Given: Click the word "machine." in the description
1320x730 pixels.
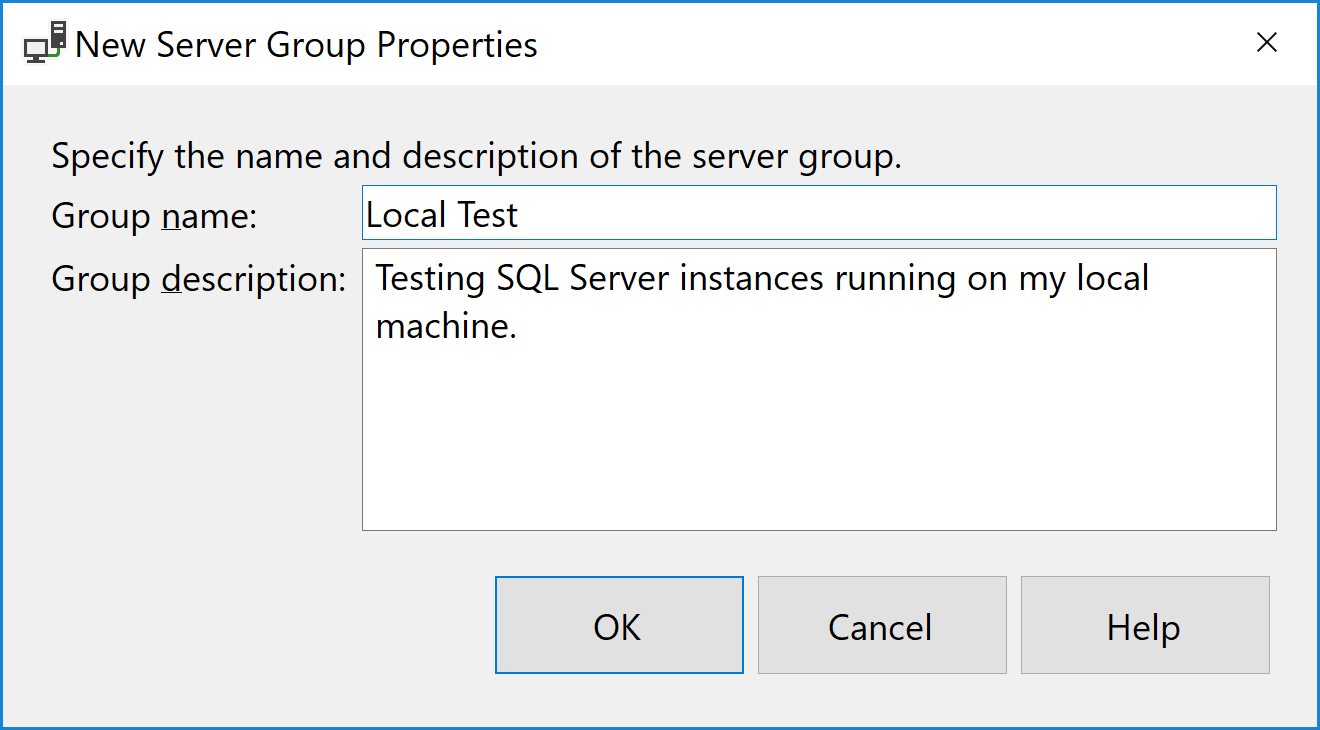Looking at the screenshot, I should [x=446, y=326].
